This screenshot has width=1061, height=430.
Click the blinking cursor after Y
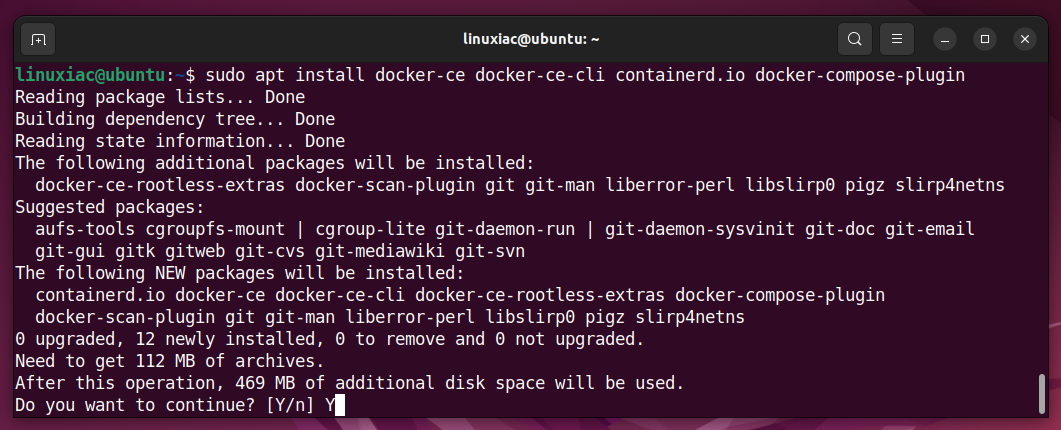point(340,406)
